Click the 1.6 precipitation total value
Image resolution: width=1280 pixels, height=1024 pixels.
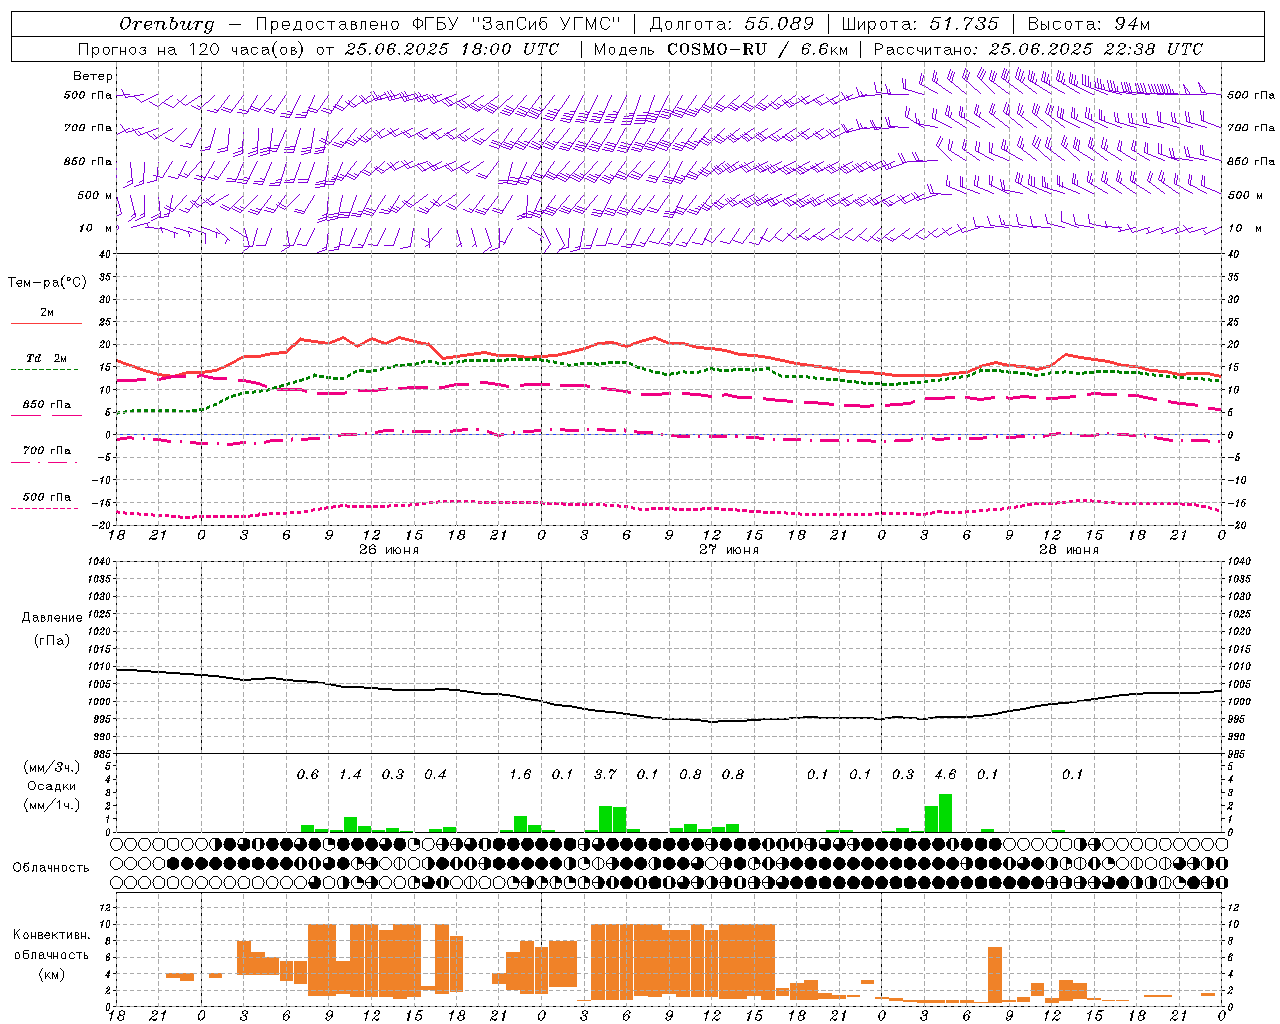coord(520,774)
